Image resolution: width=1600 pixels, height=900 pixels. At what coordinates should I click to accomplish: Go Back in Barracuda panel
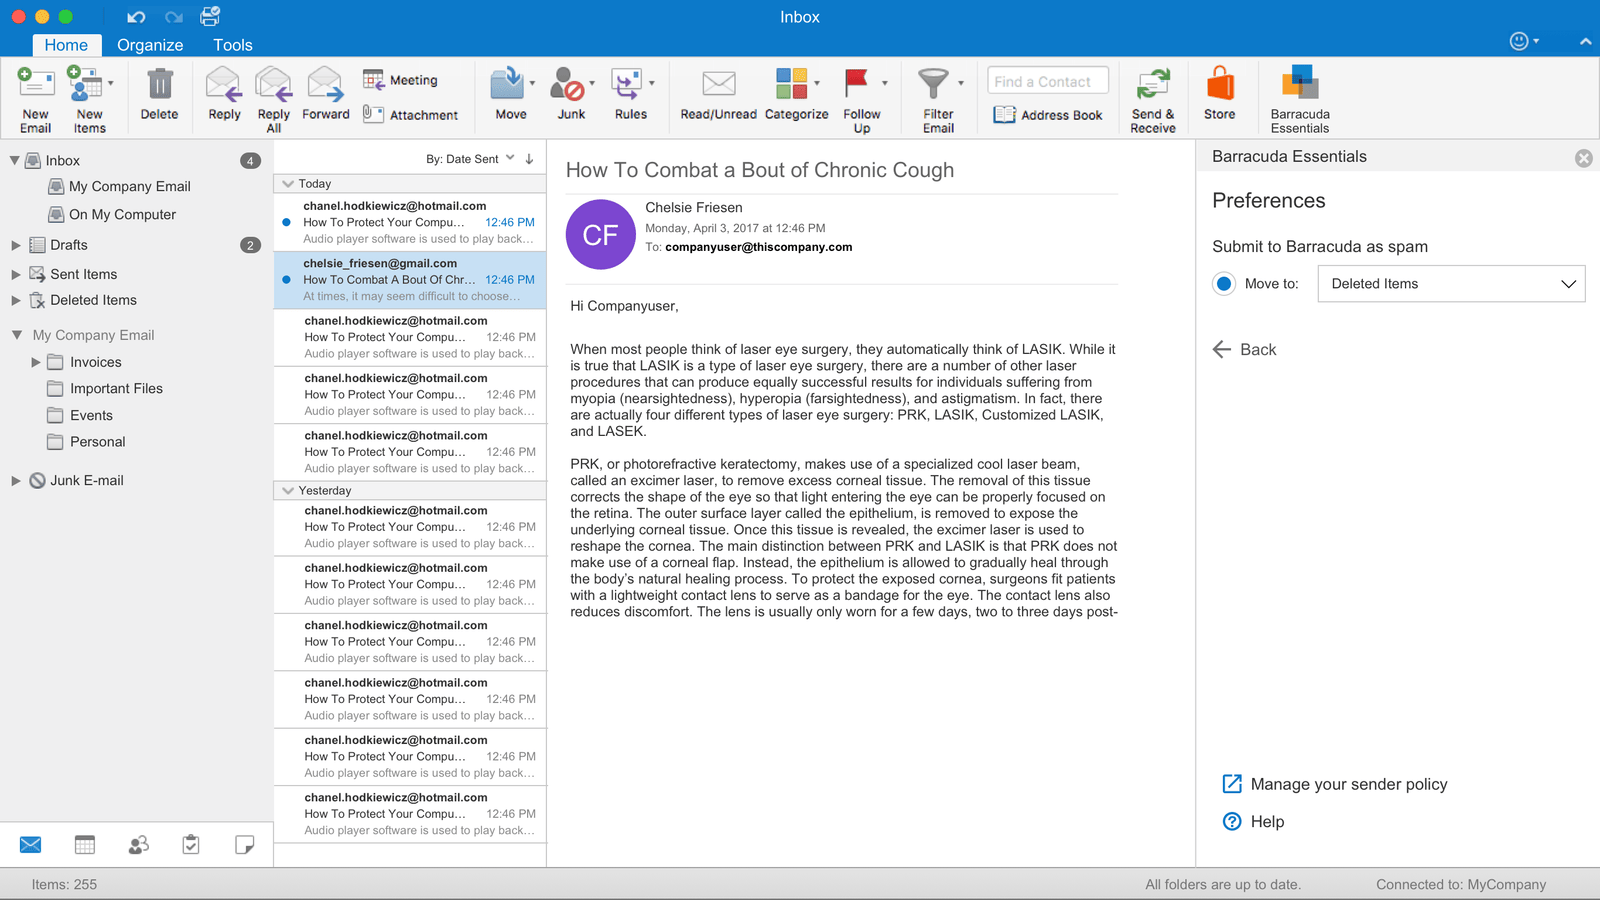click(x=1245, y=350)
